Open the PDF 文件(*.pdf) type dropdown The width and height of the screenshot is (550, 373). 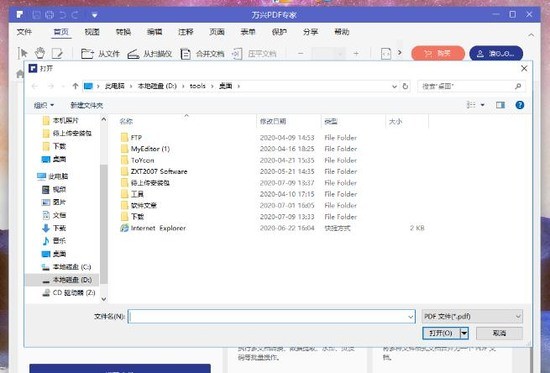tap(472, 317)
